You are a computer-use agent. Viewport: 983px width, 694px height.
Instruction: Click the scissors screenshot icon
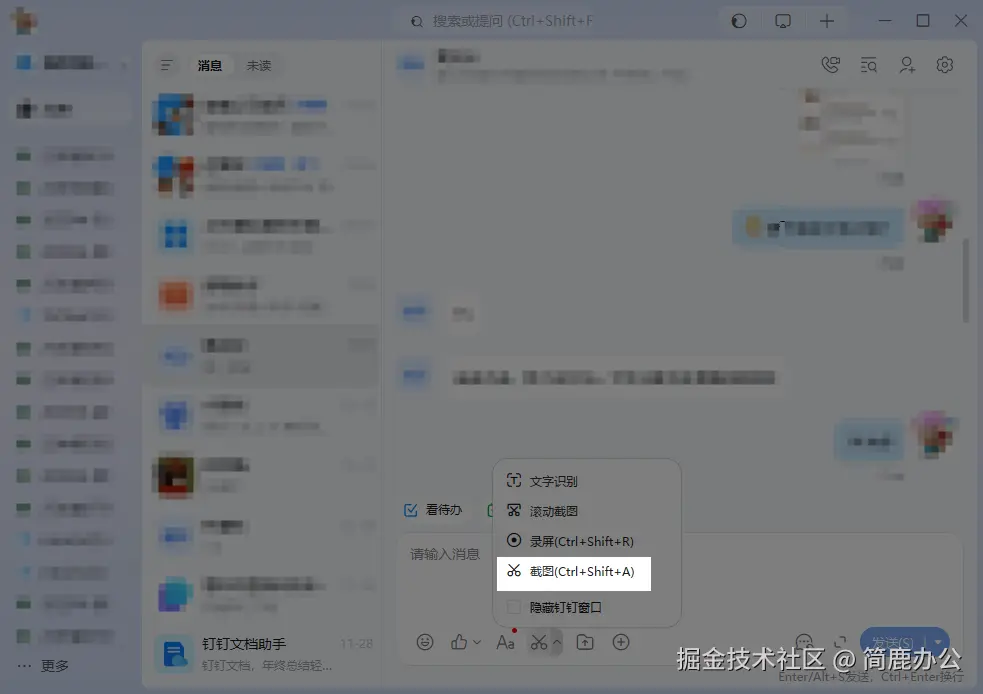pyautogui.click(x=539, y=642)
